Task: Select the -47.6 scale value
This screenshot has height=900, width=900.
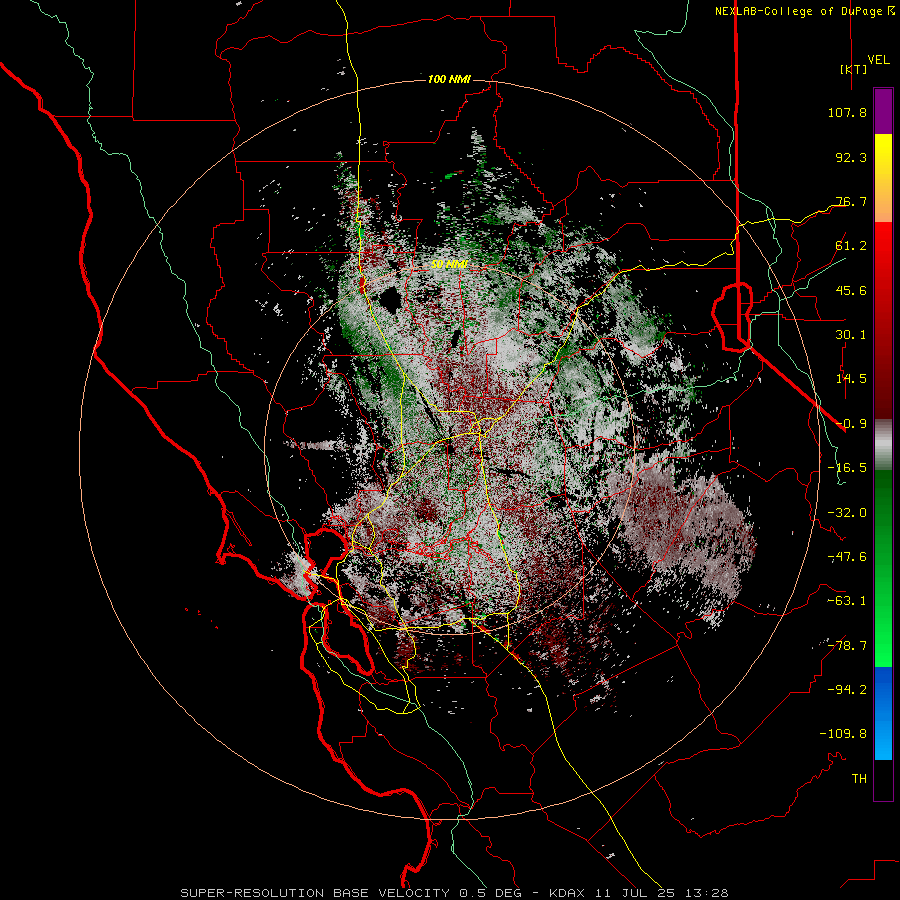Action: click(x=847, y=557)
